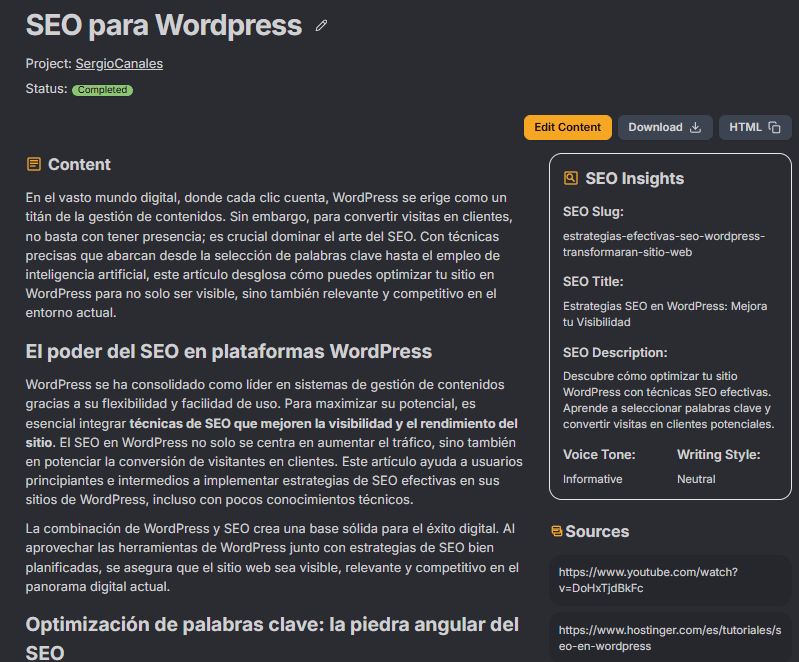Viewport: 799px width, 662px height.
Task: Click the download arrow icon
Action: coord(695,127)
